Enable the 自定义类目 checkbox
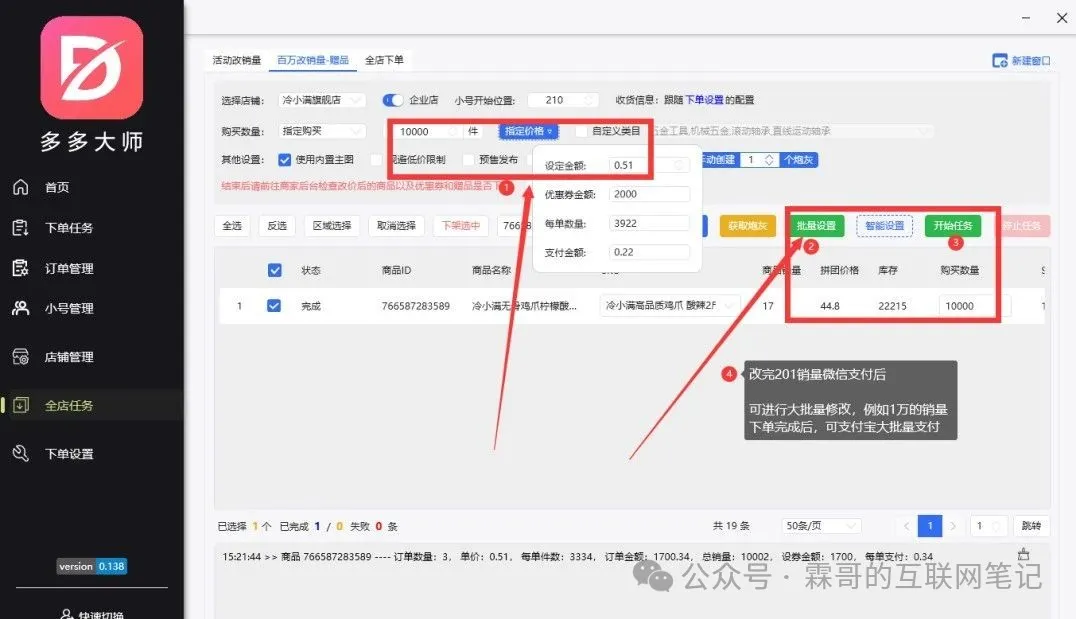1076x619 pixels. coord(581,131)
